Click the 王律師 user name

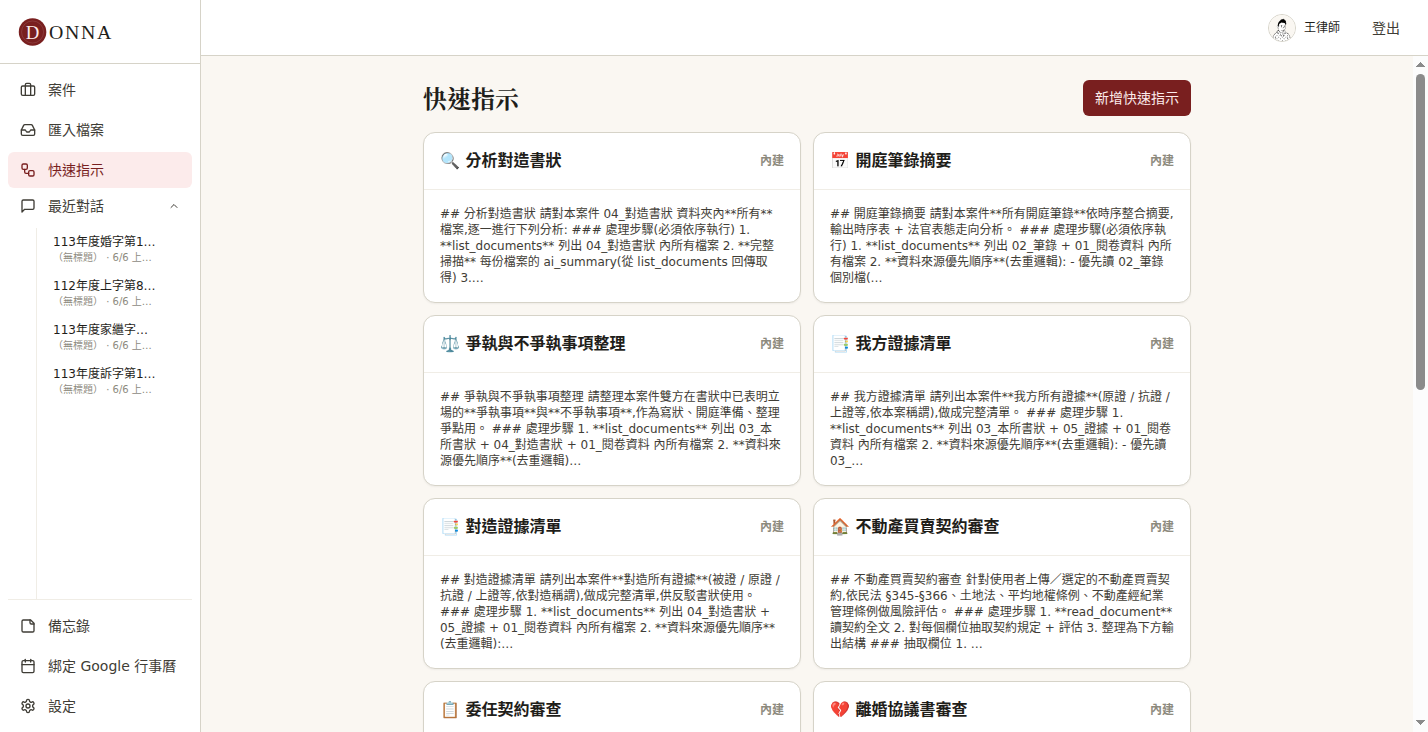coord(1322,28)
